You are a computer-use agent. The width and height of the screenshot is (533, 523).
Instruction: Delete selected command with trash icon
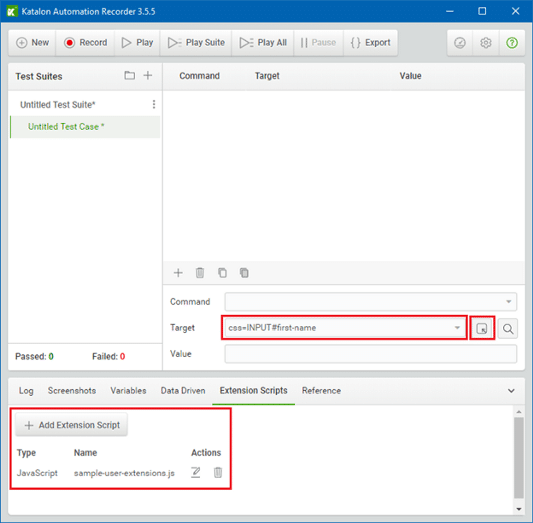200,273
